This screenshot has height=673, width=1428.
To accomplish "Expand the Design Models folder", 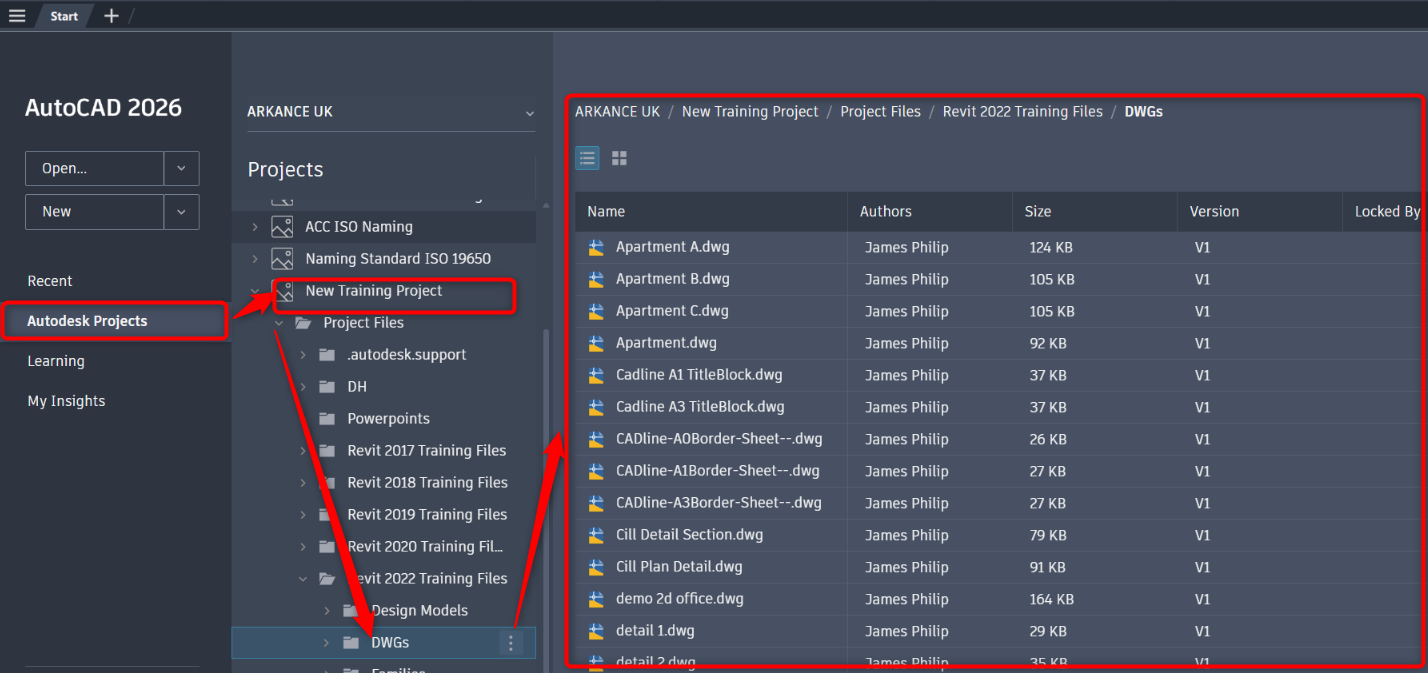I will [327, 611].
